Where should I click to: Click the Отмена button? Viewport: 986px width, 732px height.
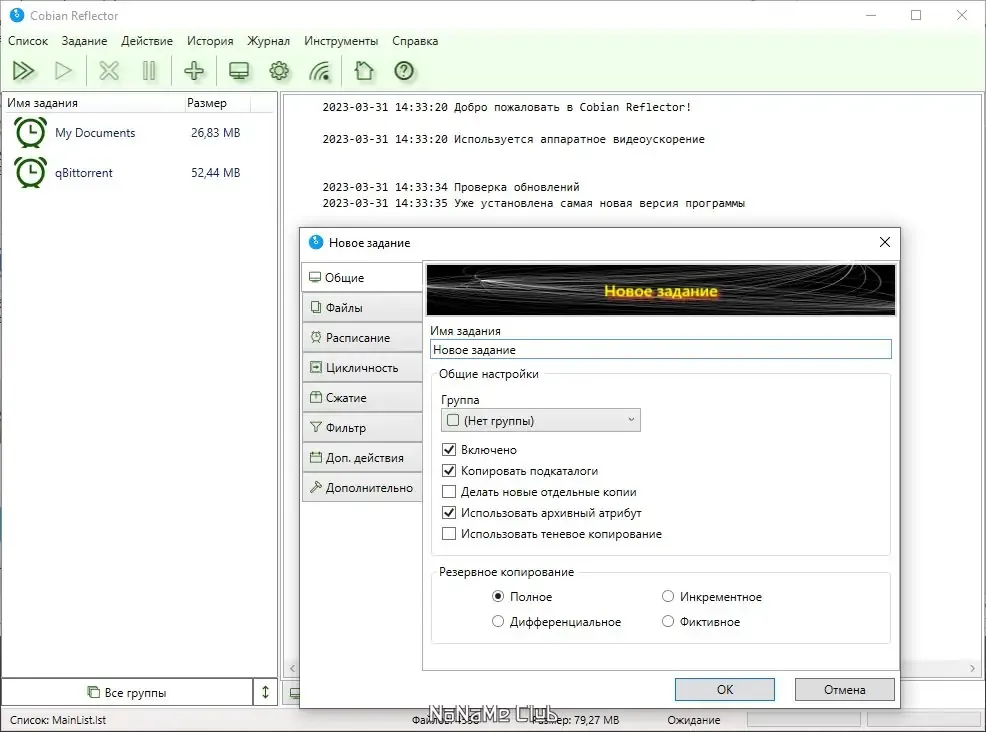845,689
